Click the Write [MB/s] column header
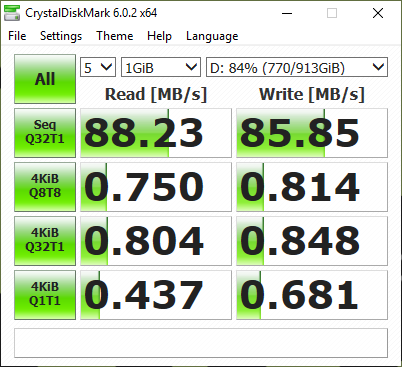Screen dimensions: 402x367 coord(312,94)
